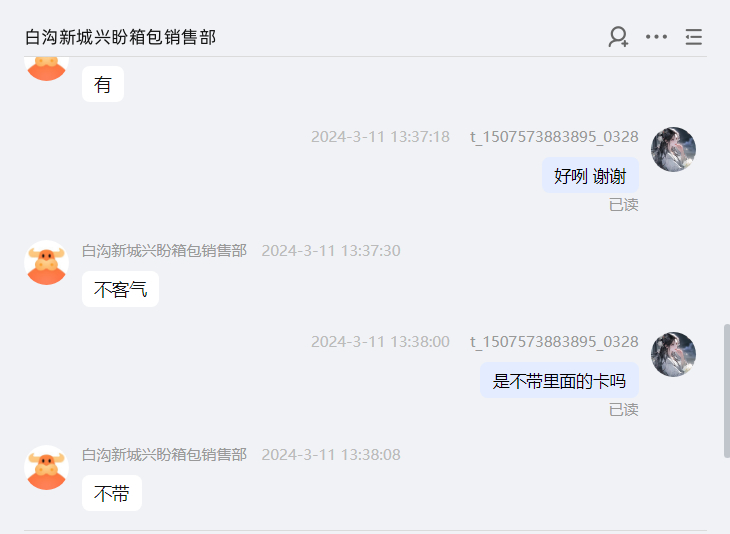Click the chat title 白沟新城兴盼箱包销售部
The height and width of the screenshot is (534, 730).
click(x=121, y=37)
